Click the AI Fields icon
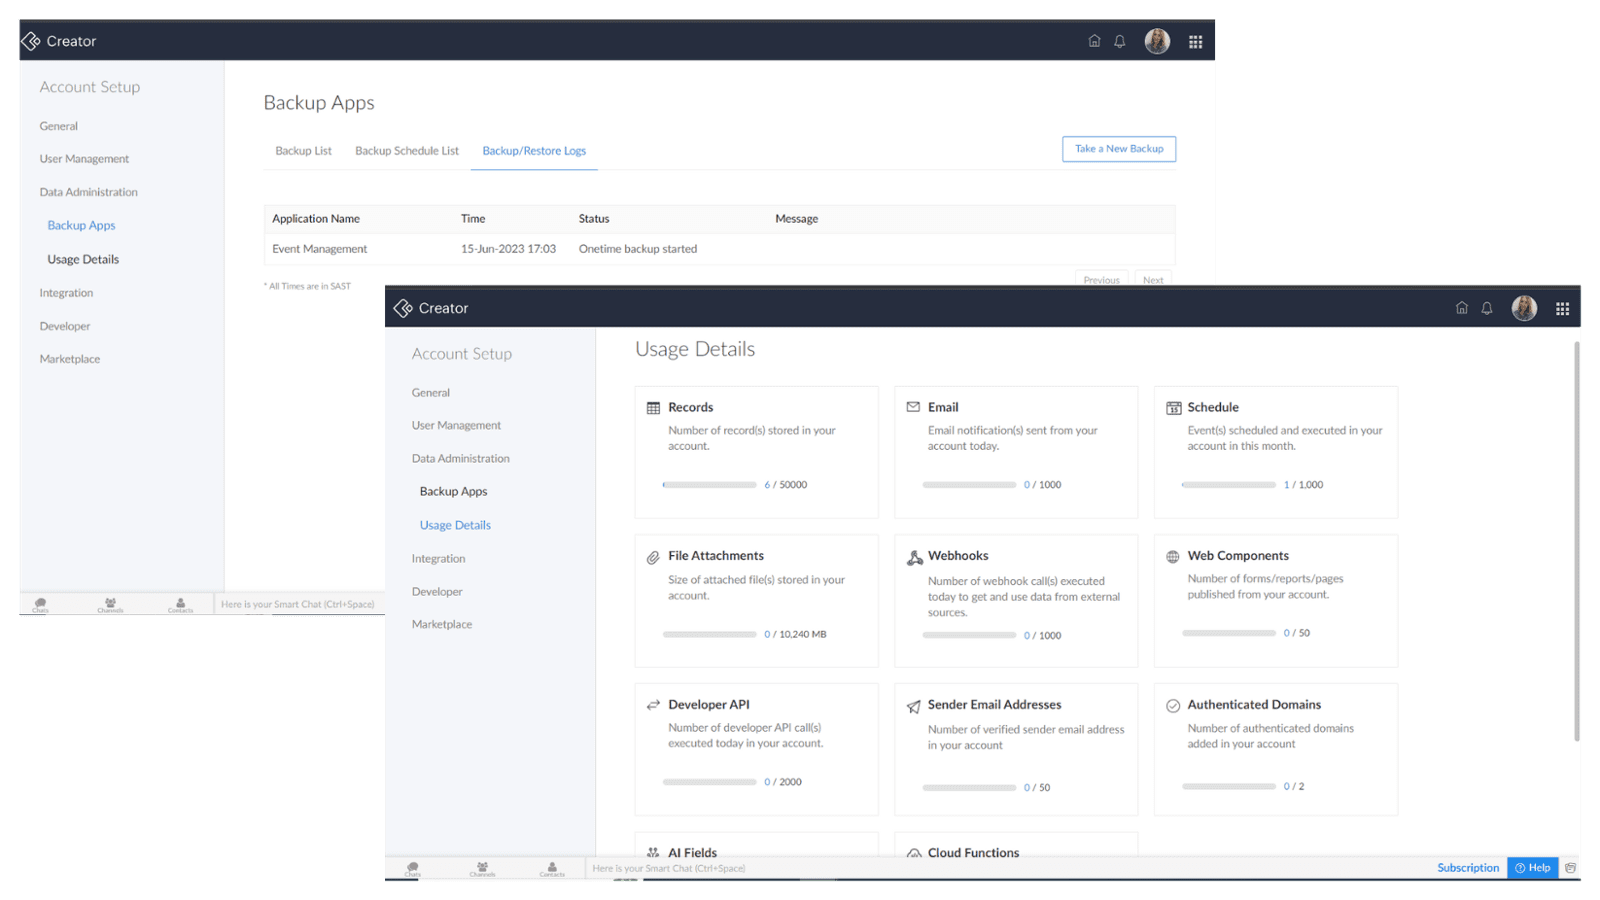 653,853
